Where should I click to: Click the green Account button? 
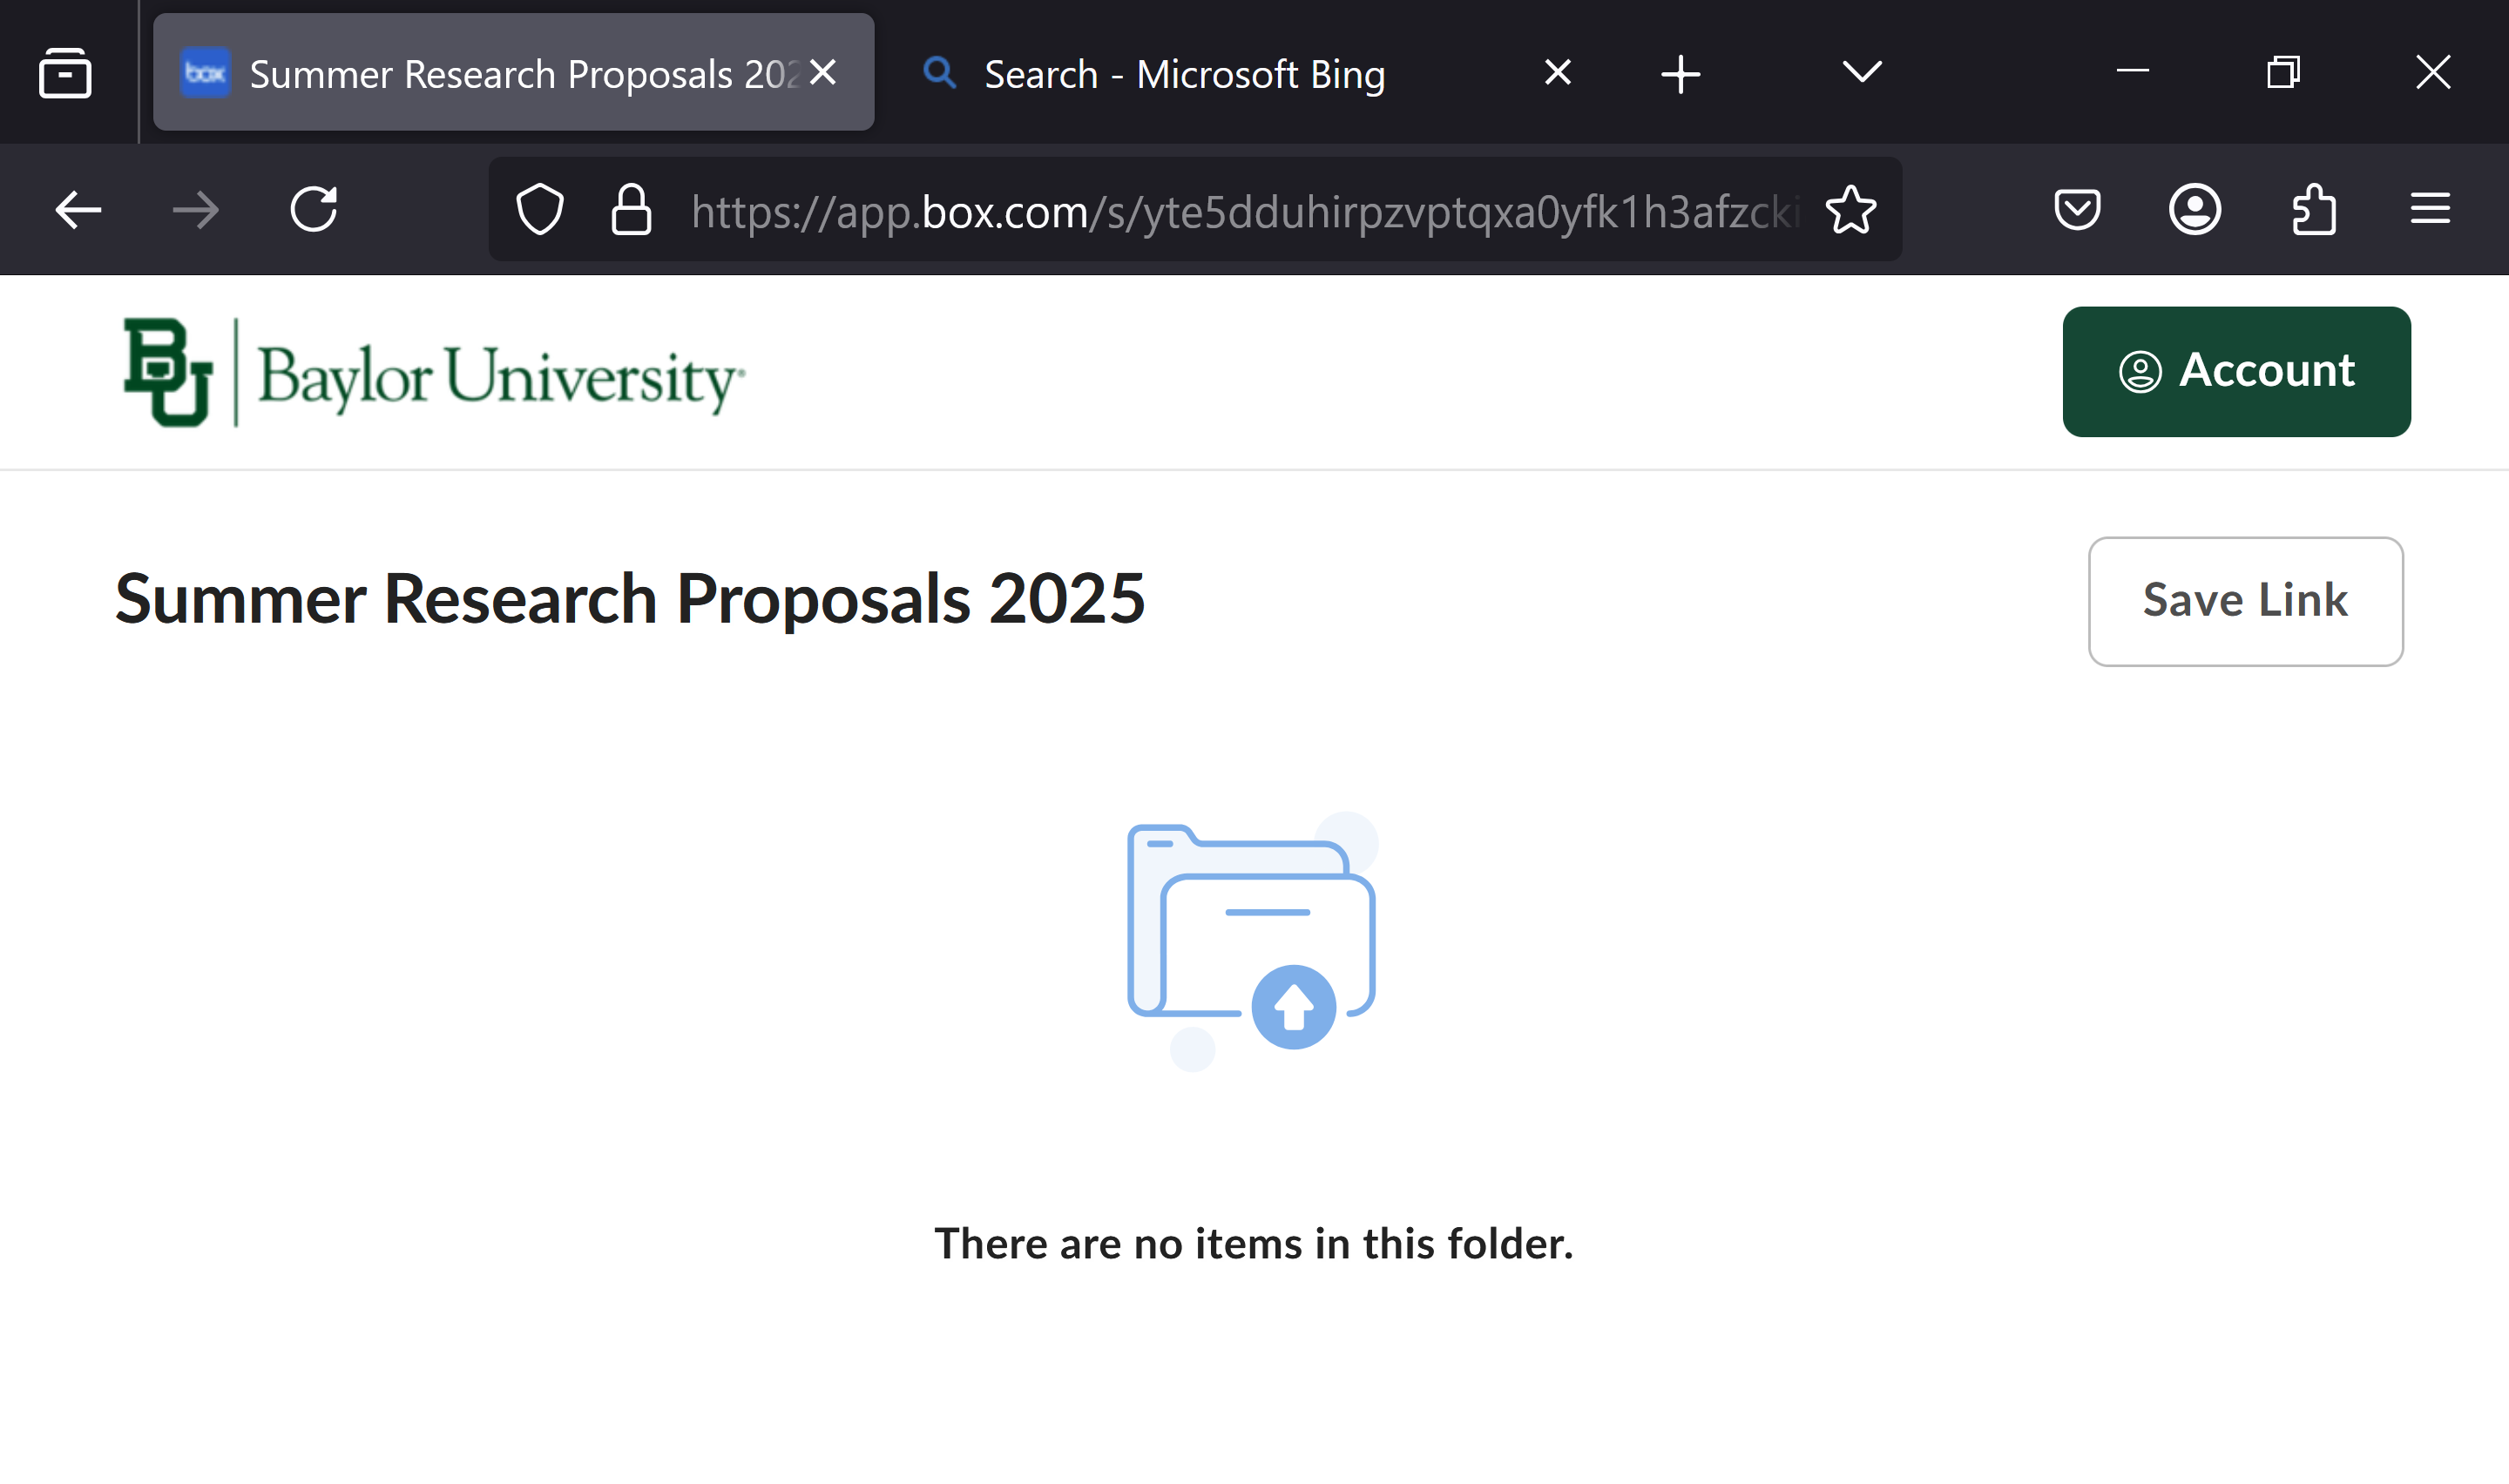pos(2236,371)
